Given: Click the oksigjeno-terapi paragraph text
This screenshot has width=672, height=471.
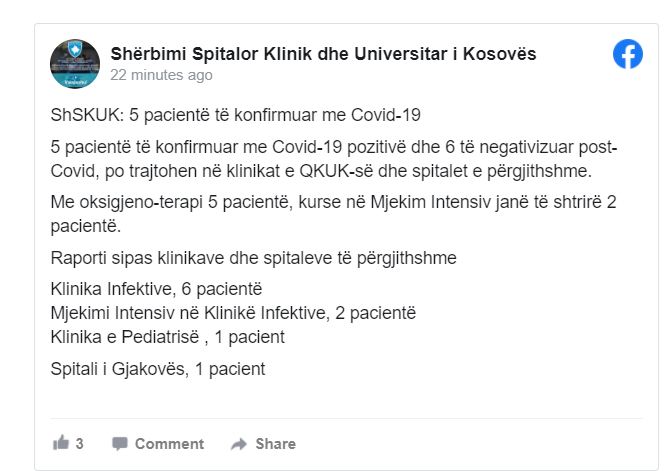Looking at the screenshot, I should (x=333, y=214).
